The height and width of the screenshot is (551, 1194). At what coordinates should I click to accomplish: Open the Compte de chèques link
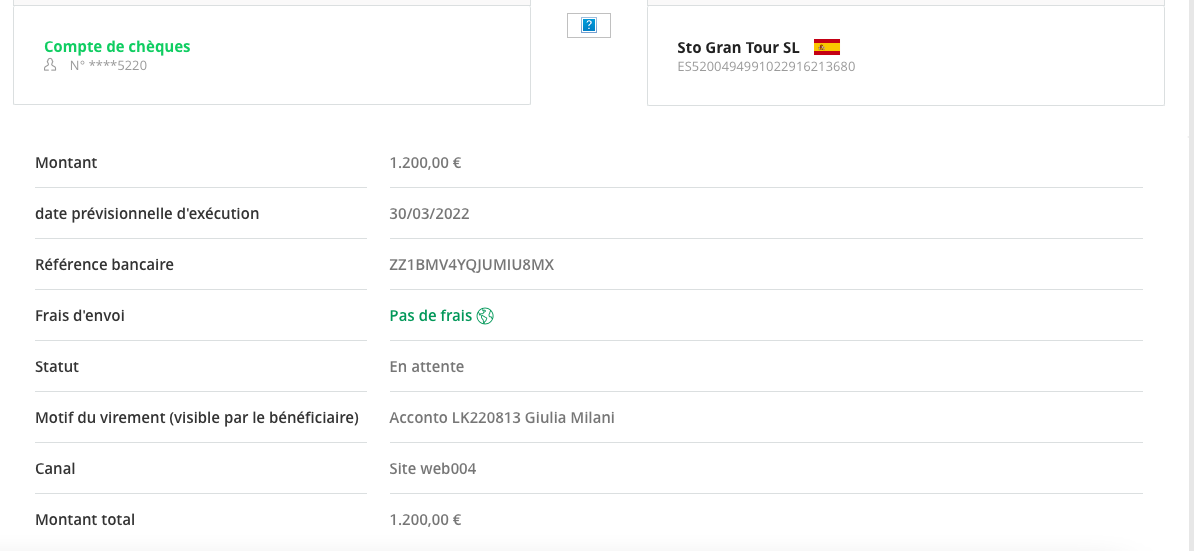[x=117, y=46]
